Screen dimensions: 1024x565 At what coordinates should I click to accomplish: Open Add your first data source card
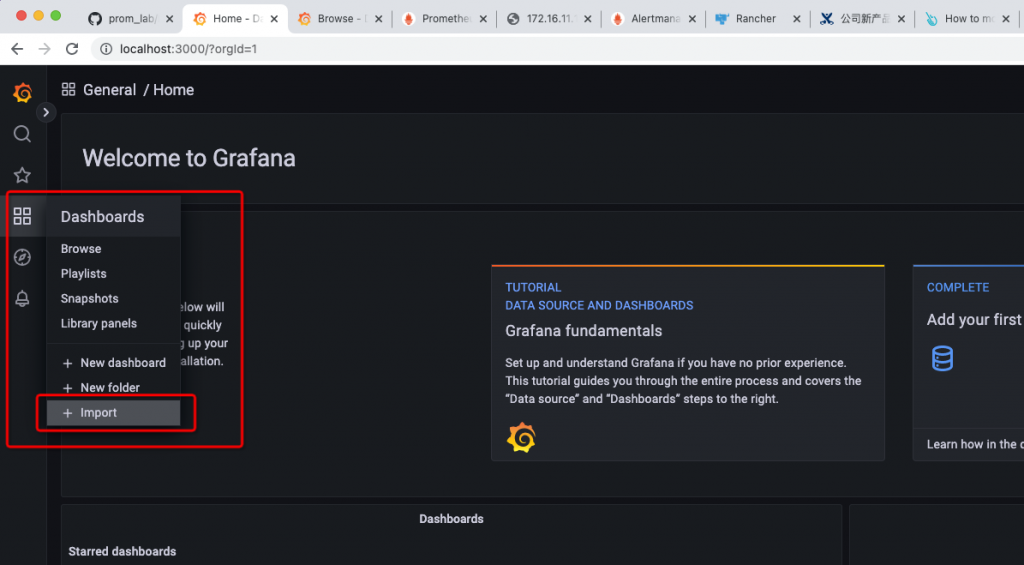[x=968, y=363]
